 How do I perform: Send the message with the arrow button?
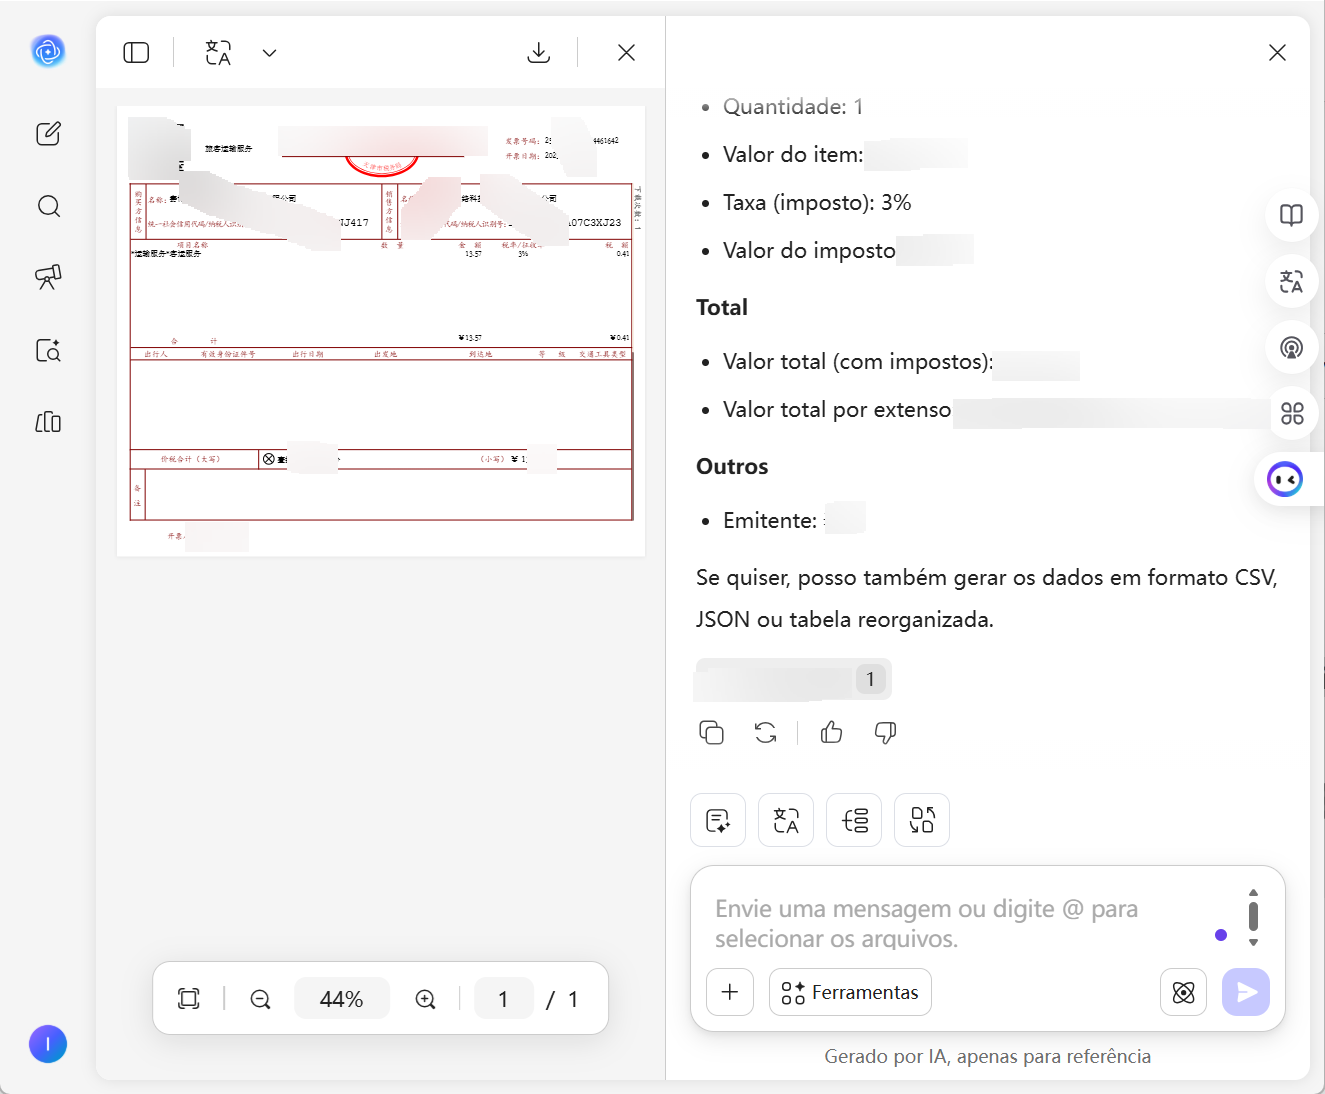tap(1246, 992)
